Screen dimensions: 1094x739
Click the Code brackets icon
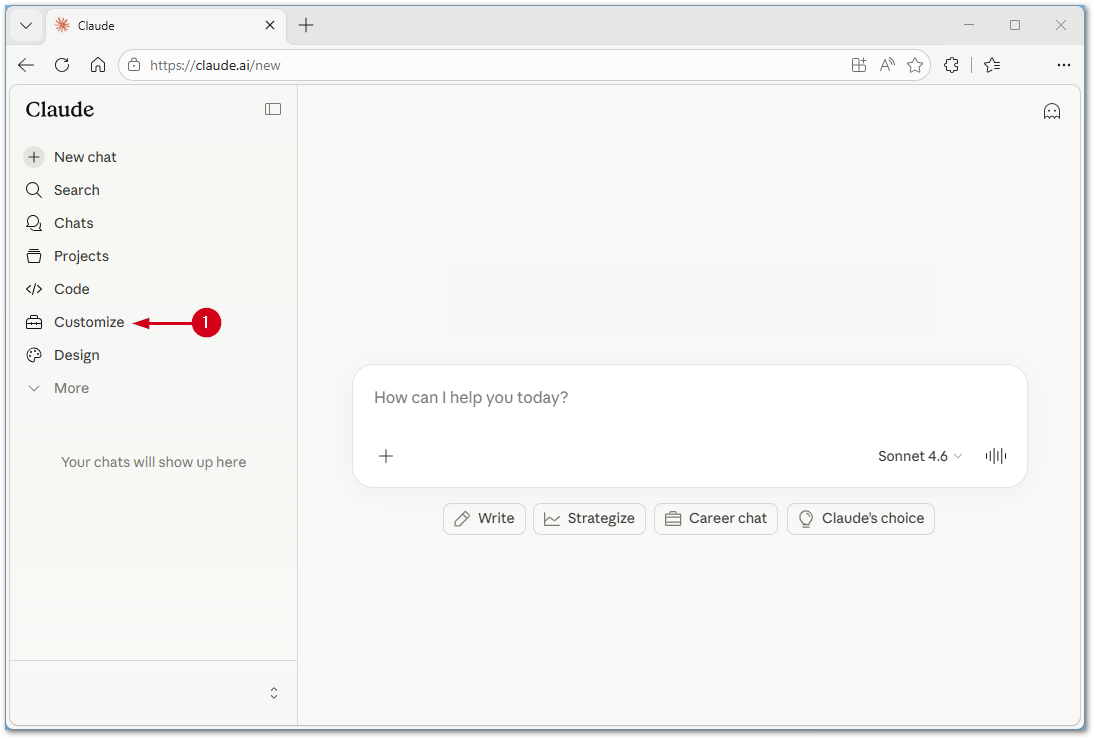[x=33, y=289]
